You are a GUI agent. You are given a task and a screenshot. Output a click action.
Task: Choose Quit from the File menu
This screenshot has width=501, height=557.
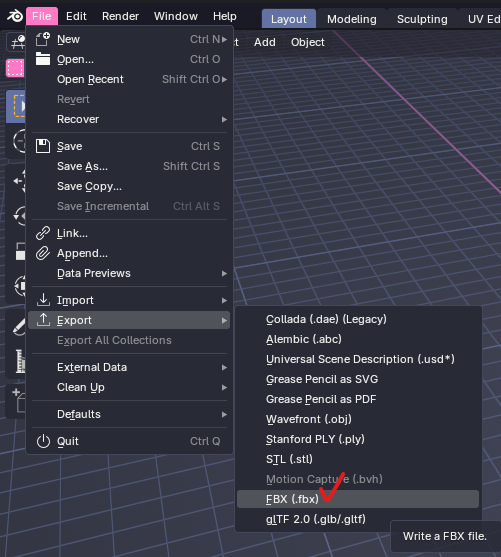[x=129, y=441]
